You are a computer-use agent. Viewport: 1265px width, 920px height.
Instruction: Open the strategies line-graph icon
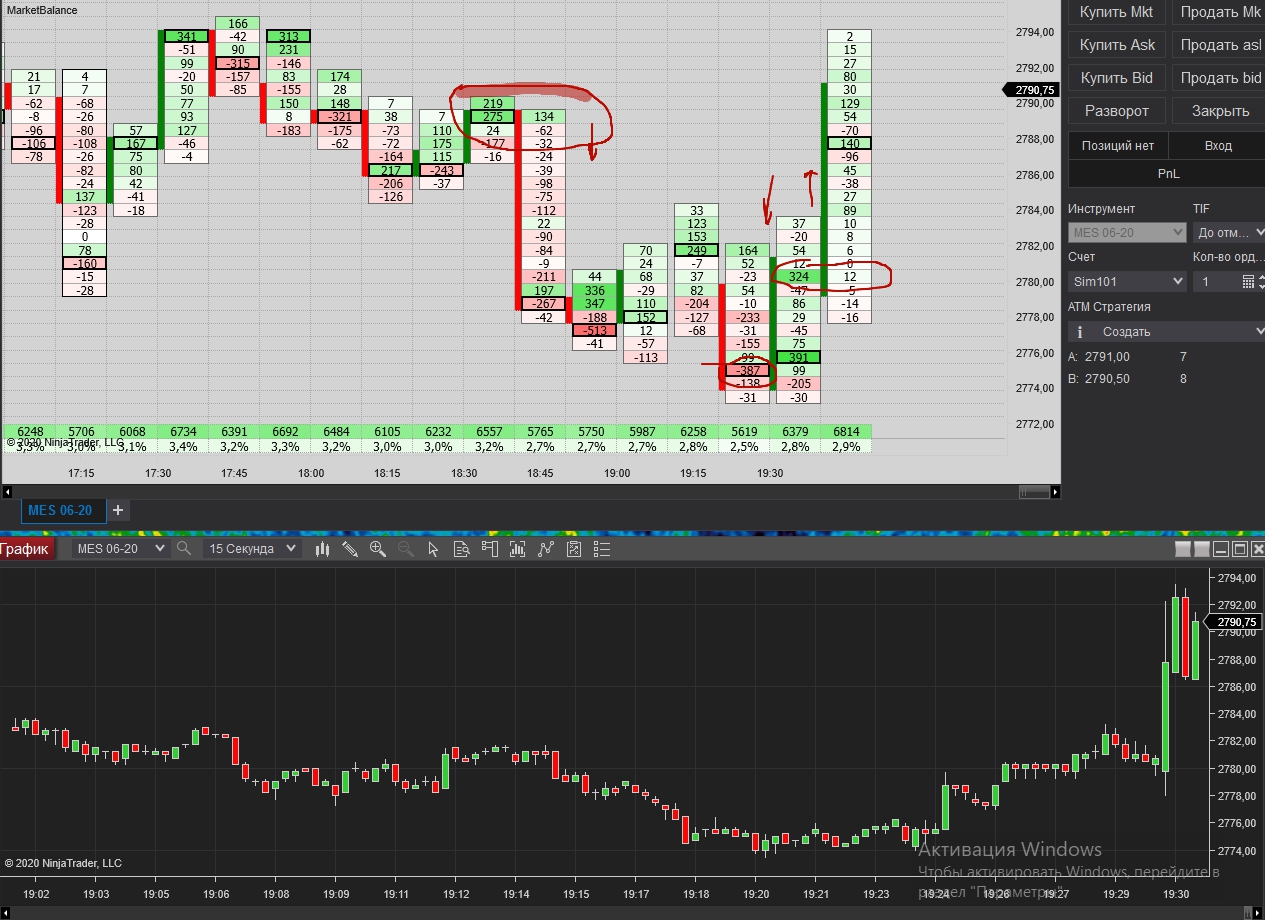pos(545,549)
